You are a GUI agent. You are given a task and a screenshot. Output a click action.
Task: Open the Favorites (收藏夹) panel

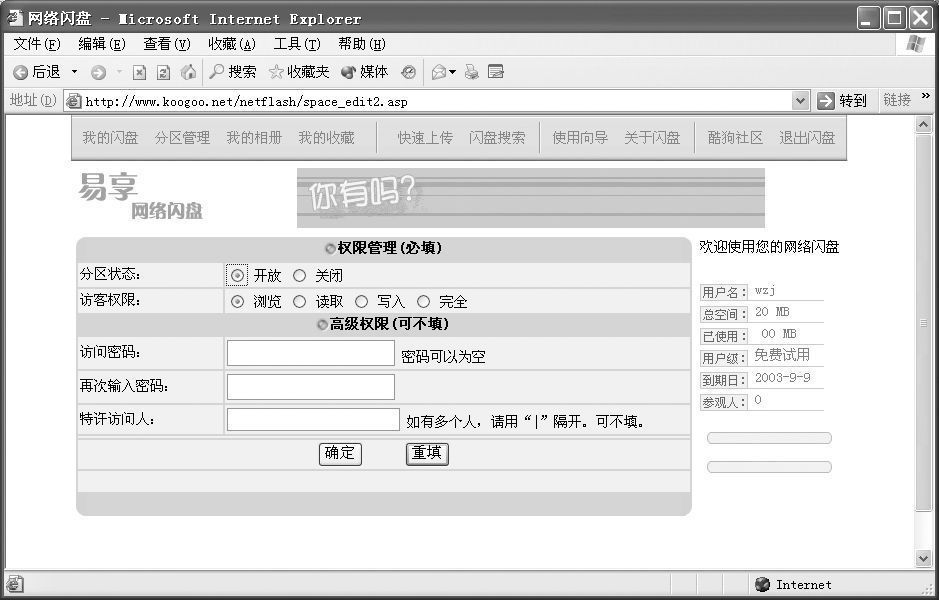point(299,72)
